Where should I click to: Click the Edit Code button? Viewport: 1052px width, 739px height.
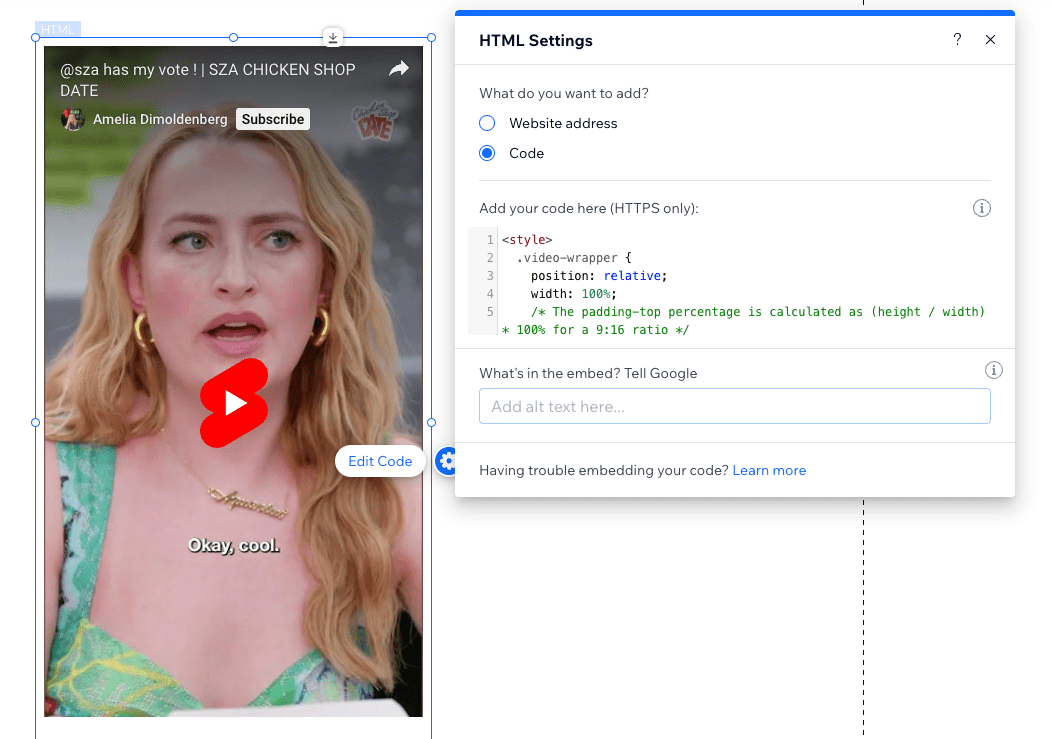(x=380, y=461)
